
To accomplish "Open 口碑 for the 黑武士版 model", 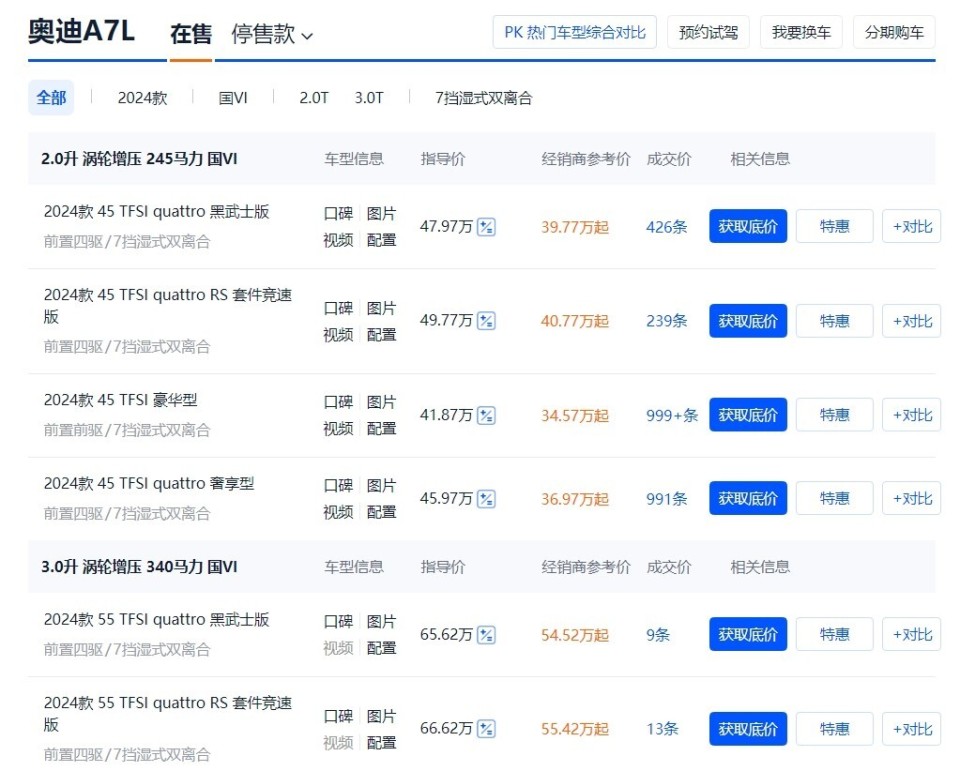I will [x=337, y=213].
